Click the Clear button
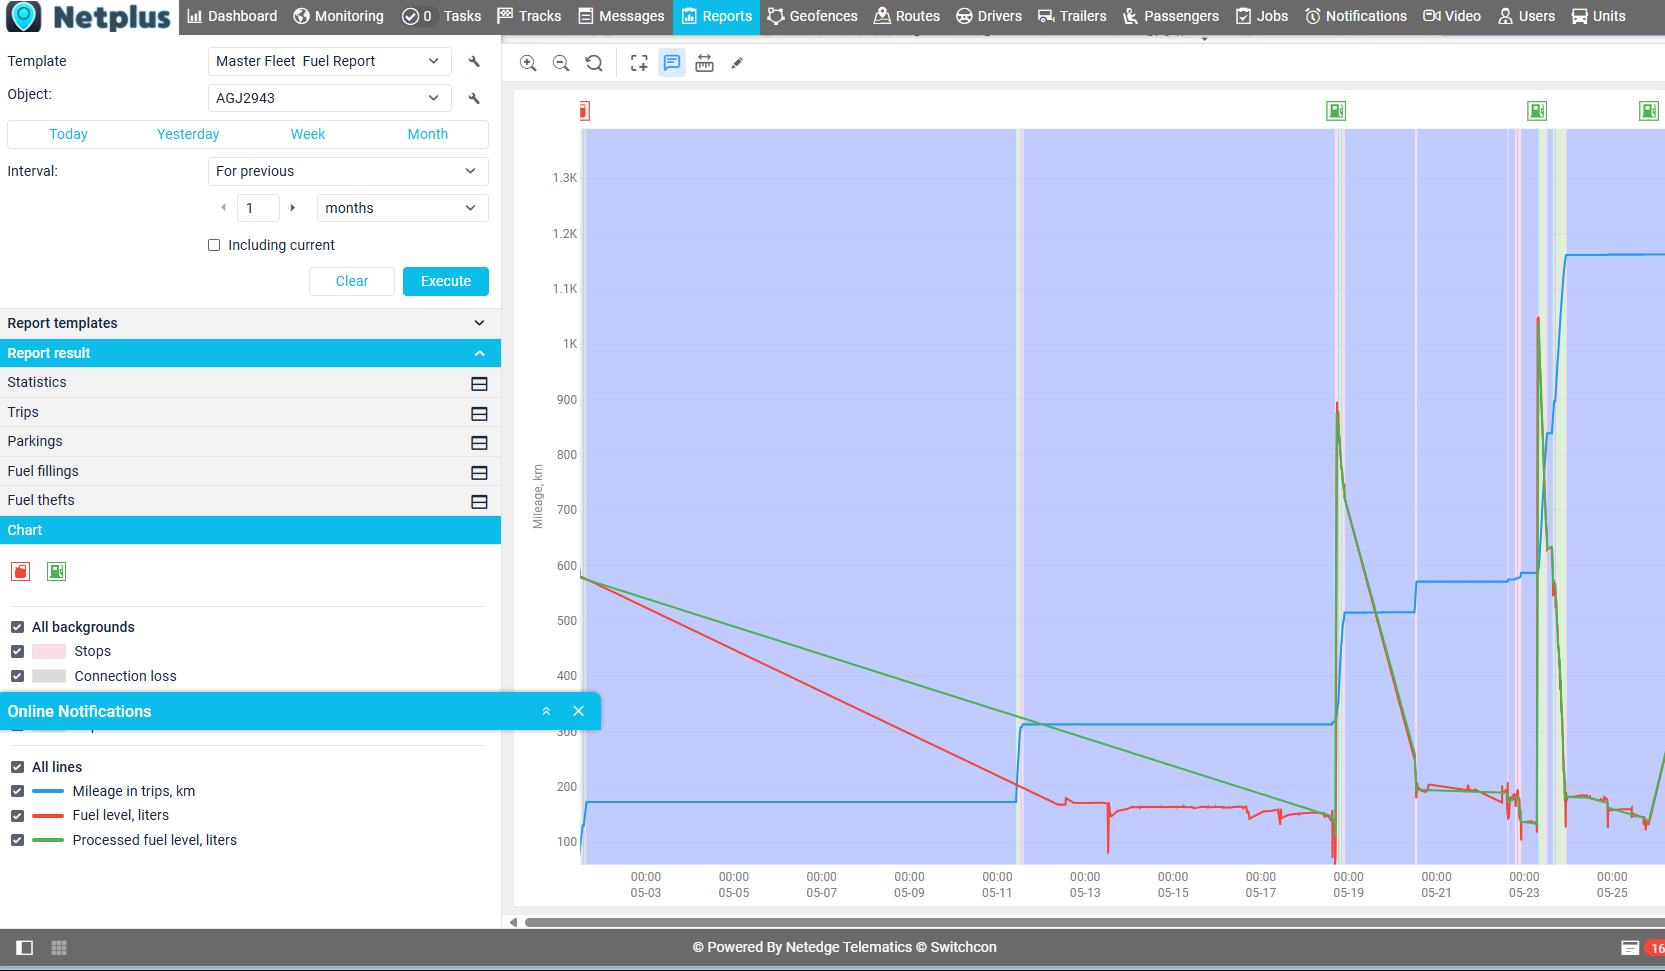The height and width of the screenshot is (971, 1665). [x=352, y=281]
